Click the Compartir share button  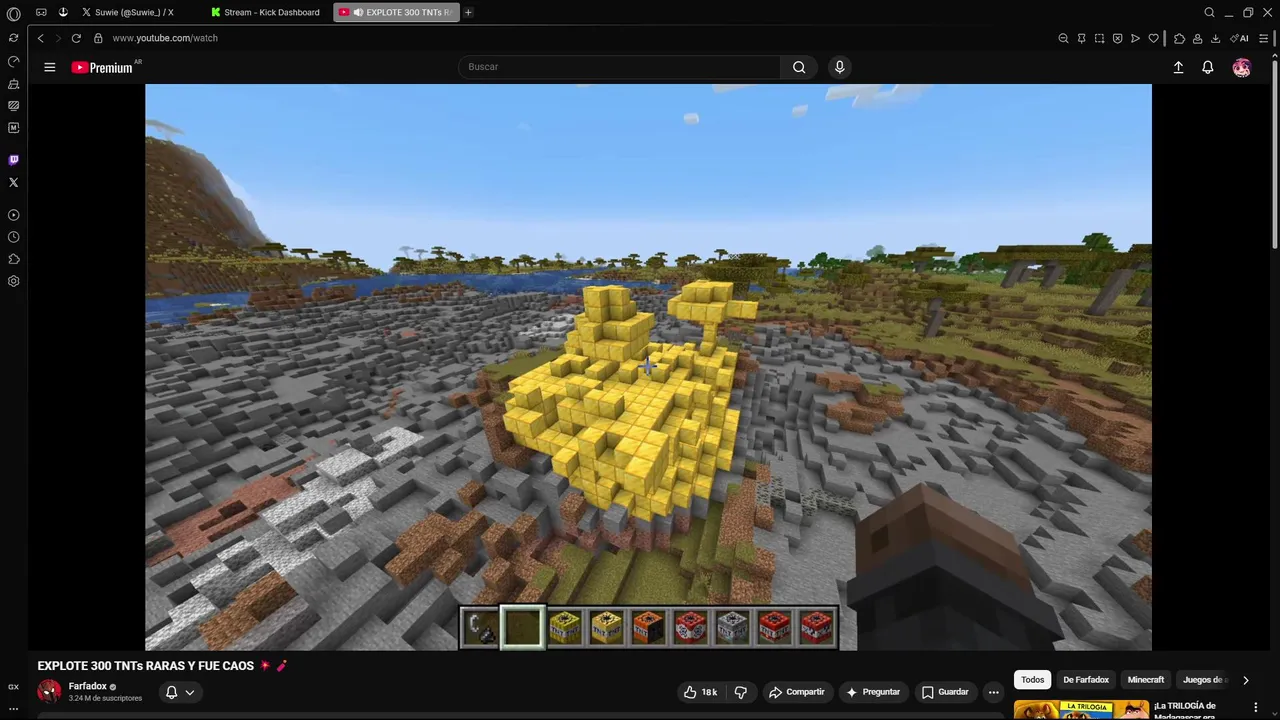(796, 692)
